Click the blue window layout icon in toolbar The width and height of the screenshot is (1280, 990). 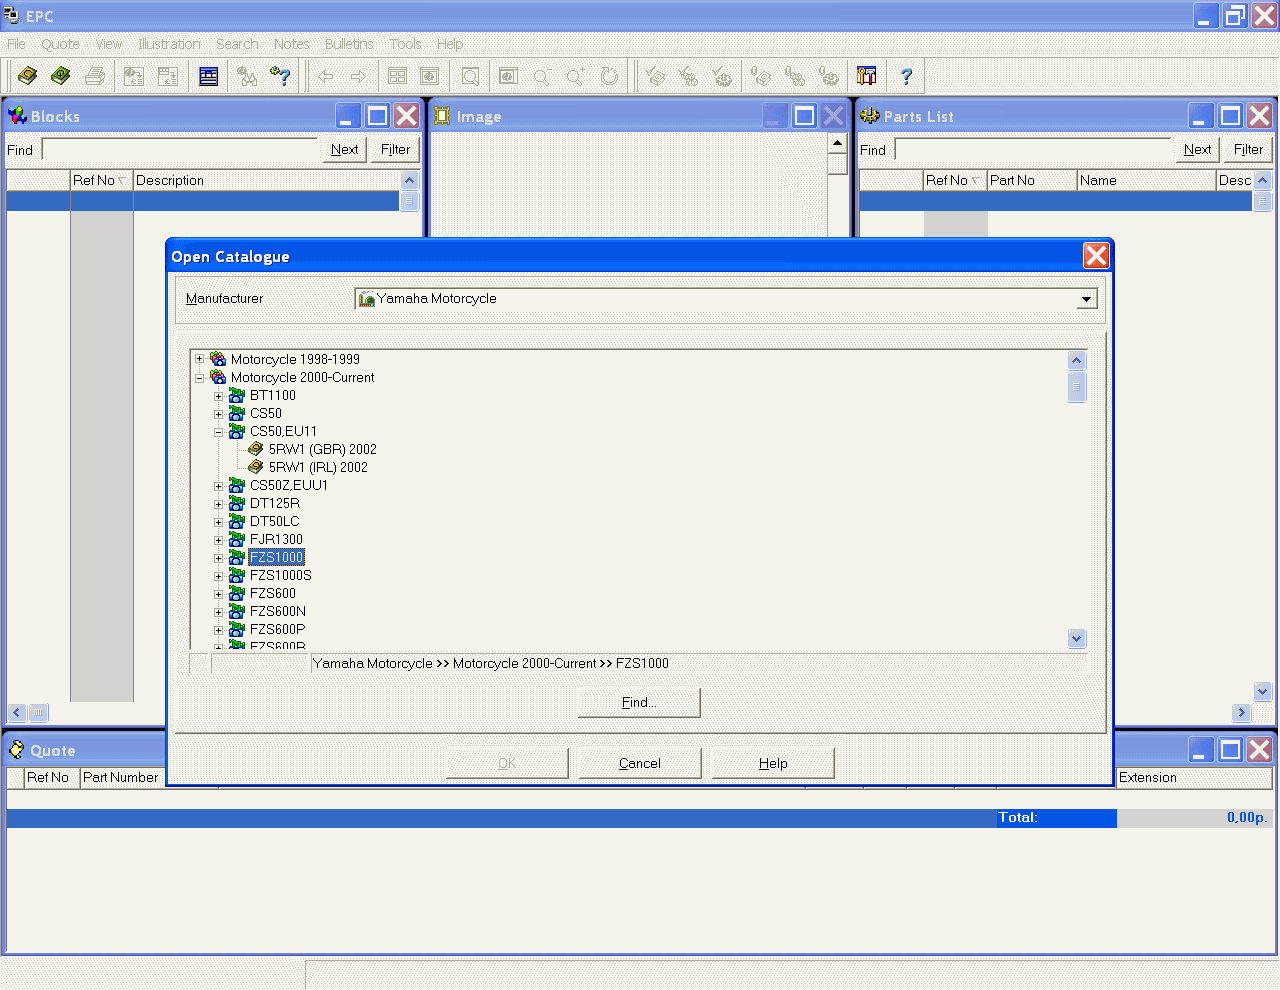coord(209,76)
